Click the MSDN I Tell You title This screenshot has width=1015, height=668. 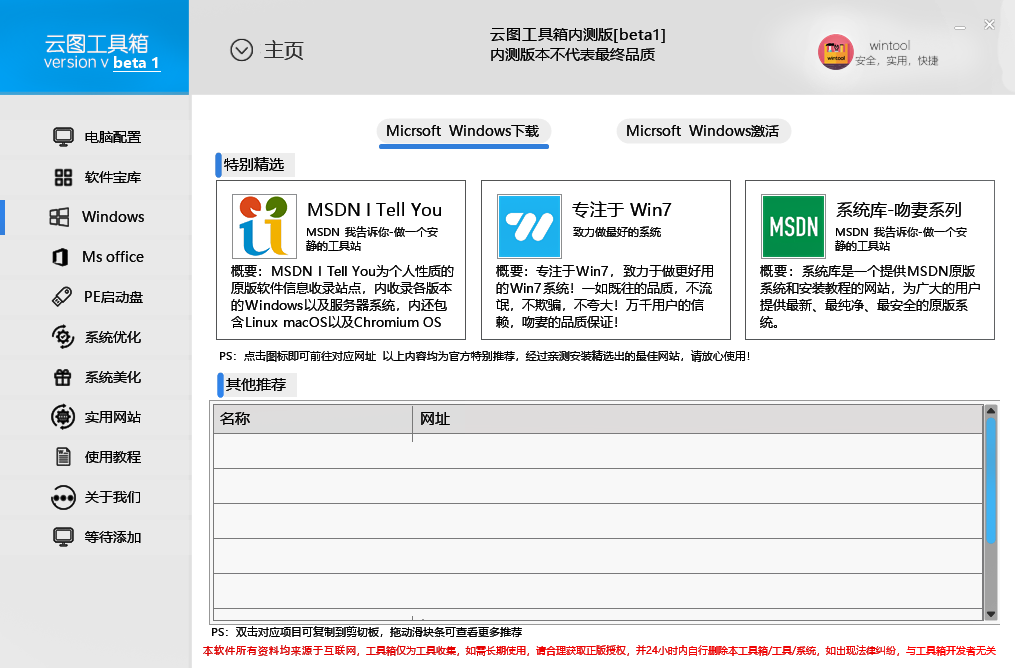click(x=374, y=210)
